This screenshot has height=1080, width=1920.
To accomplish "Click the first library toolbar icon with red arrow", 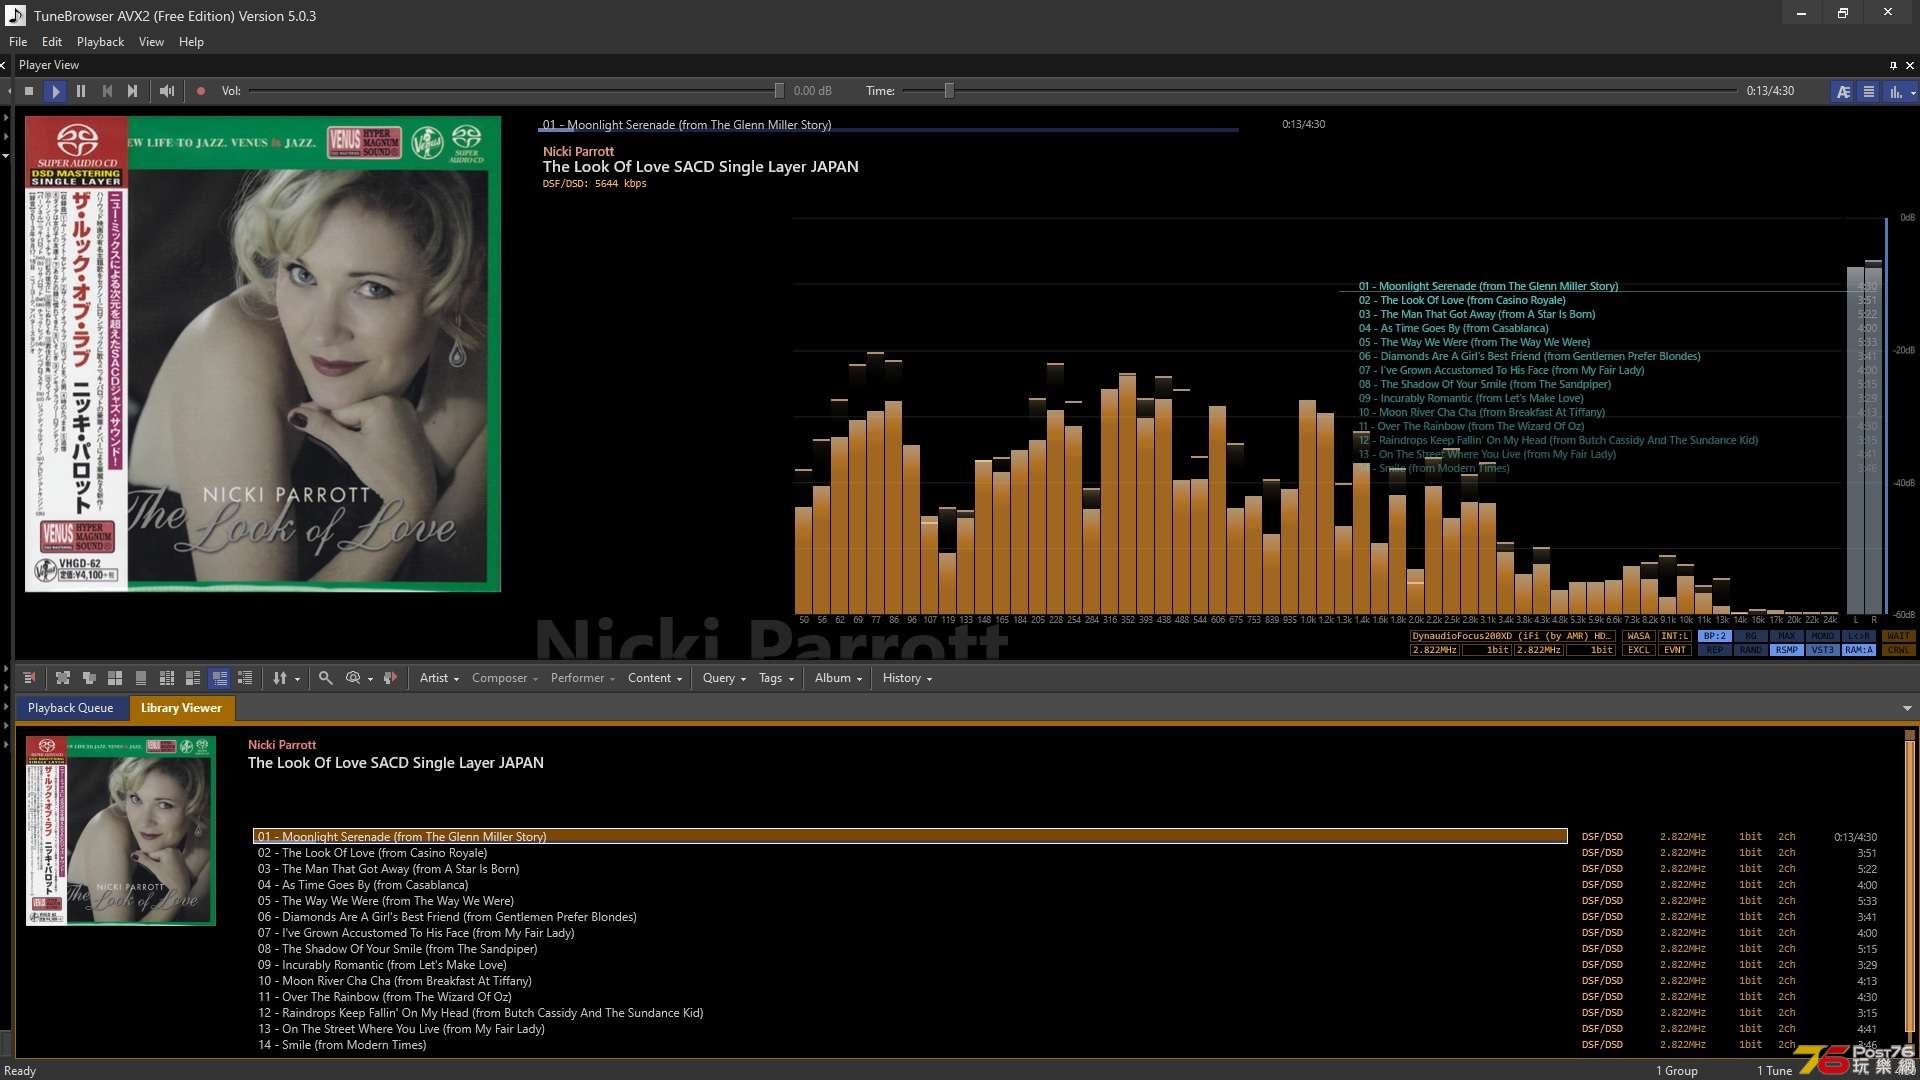I will click(29, 678).
